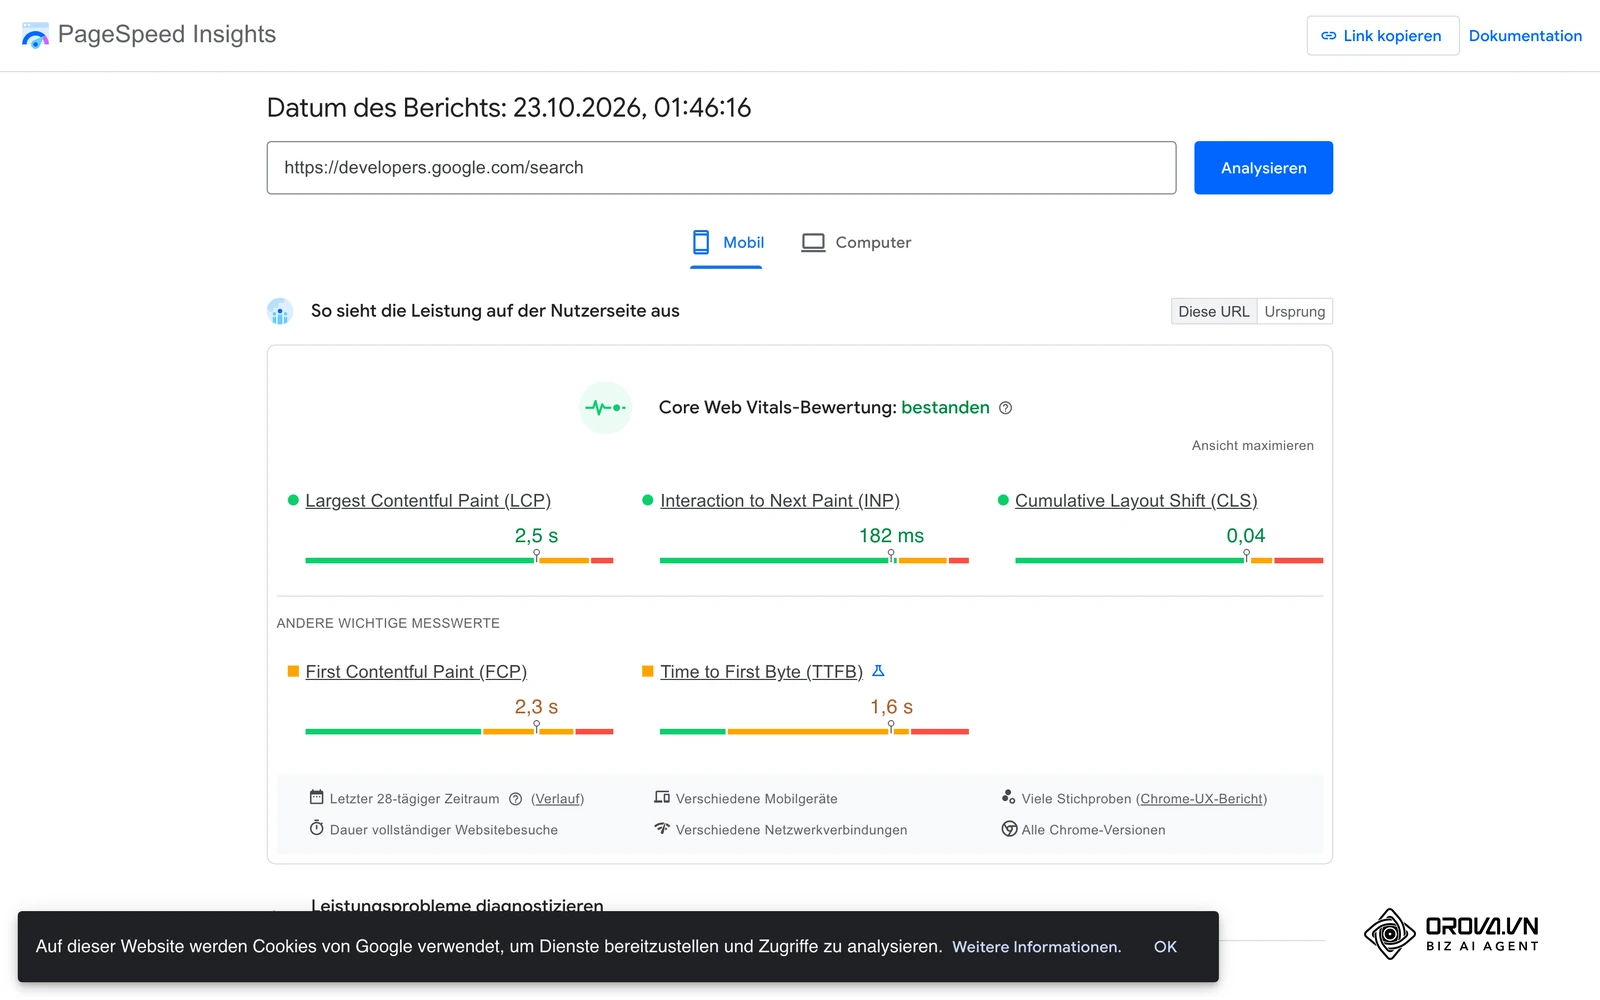Open the Dokumentation link
1600x1000 pixels.
(1525, 36)
